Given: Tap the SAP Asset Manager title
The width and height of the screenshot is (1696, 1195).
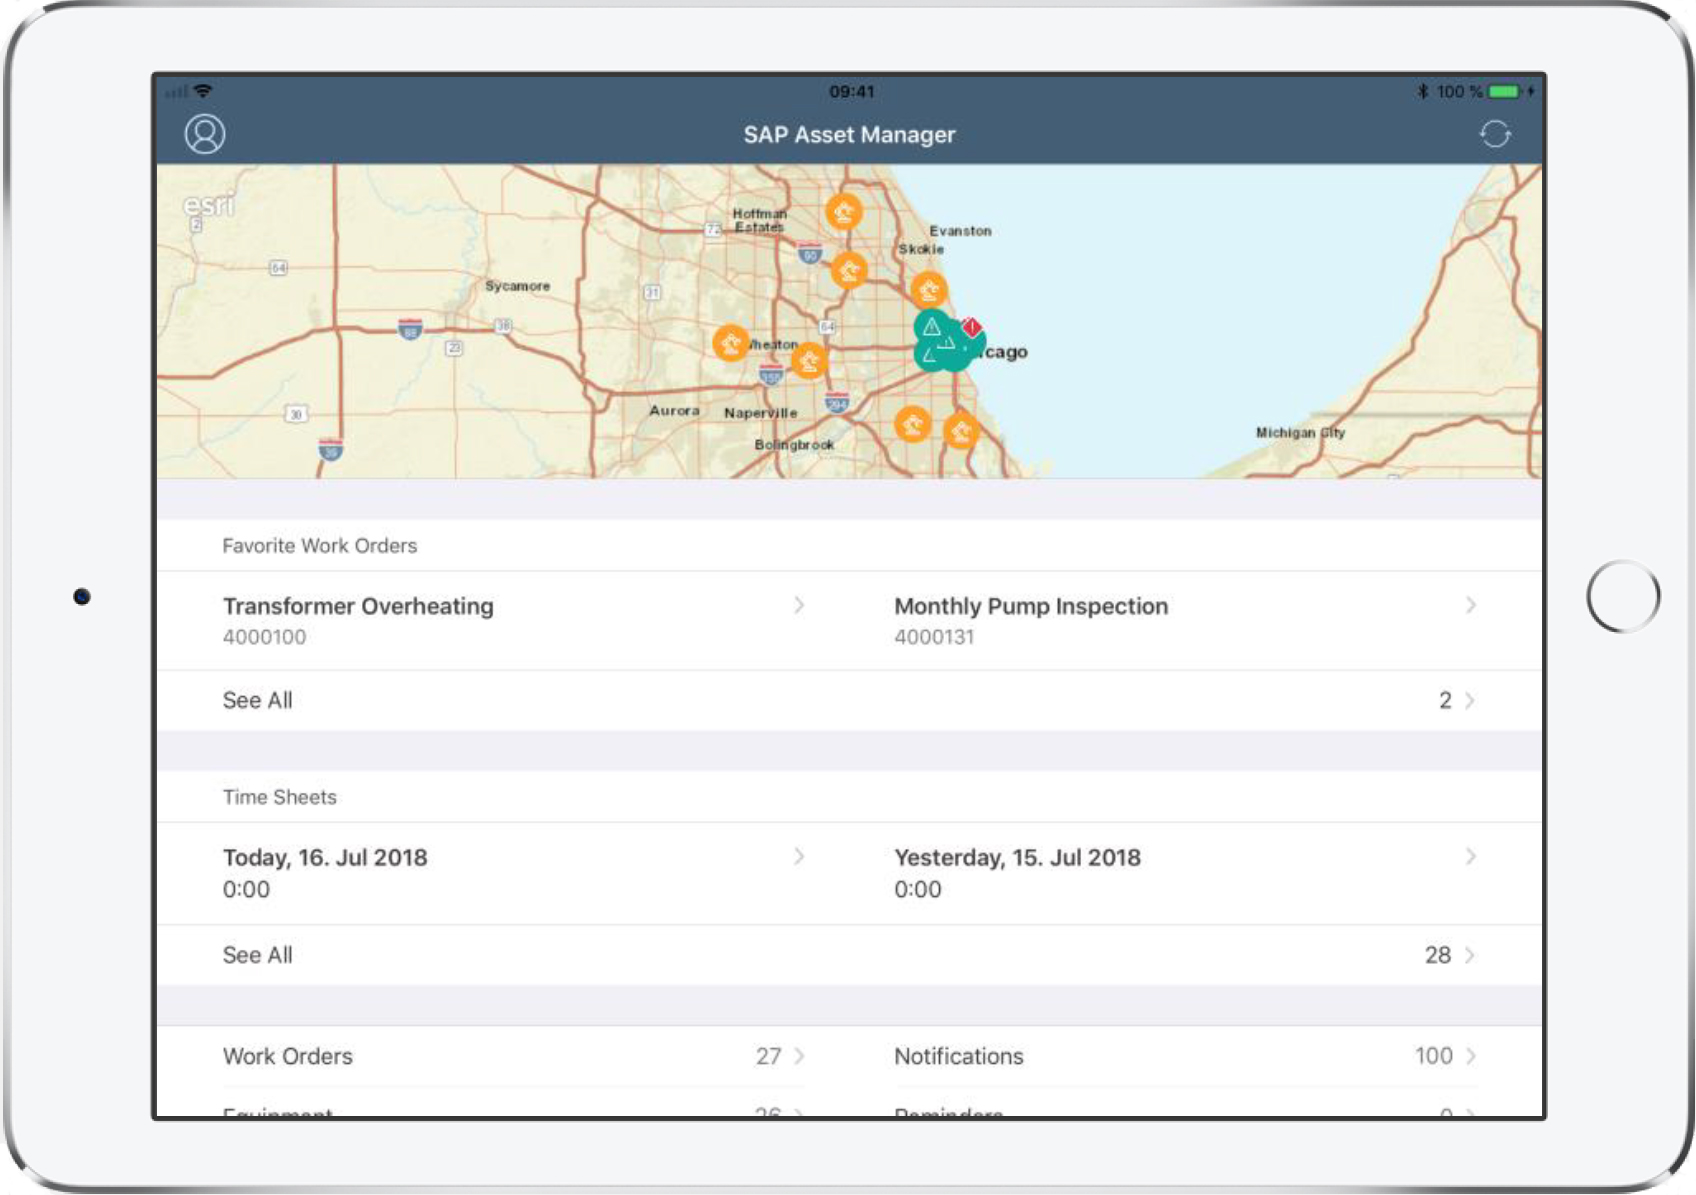Looking at the screenshot, I should (x=849, y=134).
